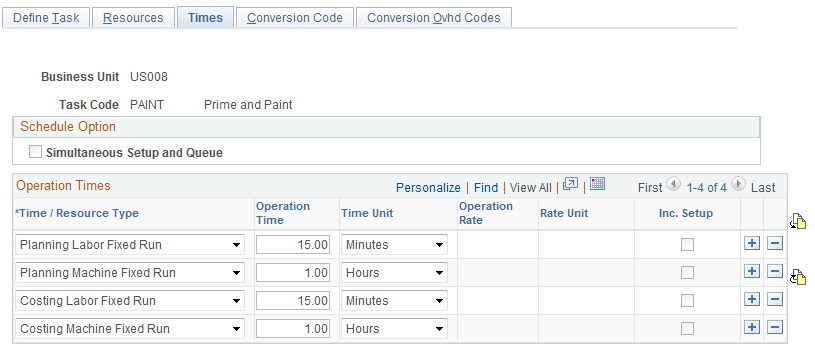Sort by Rate Unit column header
815x361 pixels.
pos(564,213)
